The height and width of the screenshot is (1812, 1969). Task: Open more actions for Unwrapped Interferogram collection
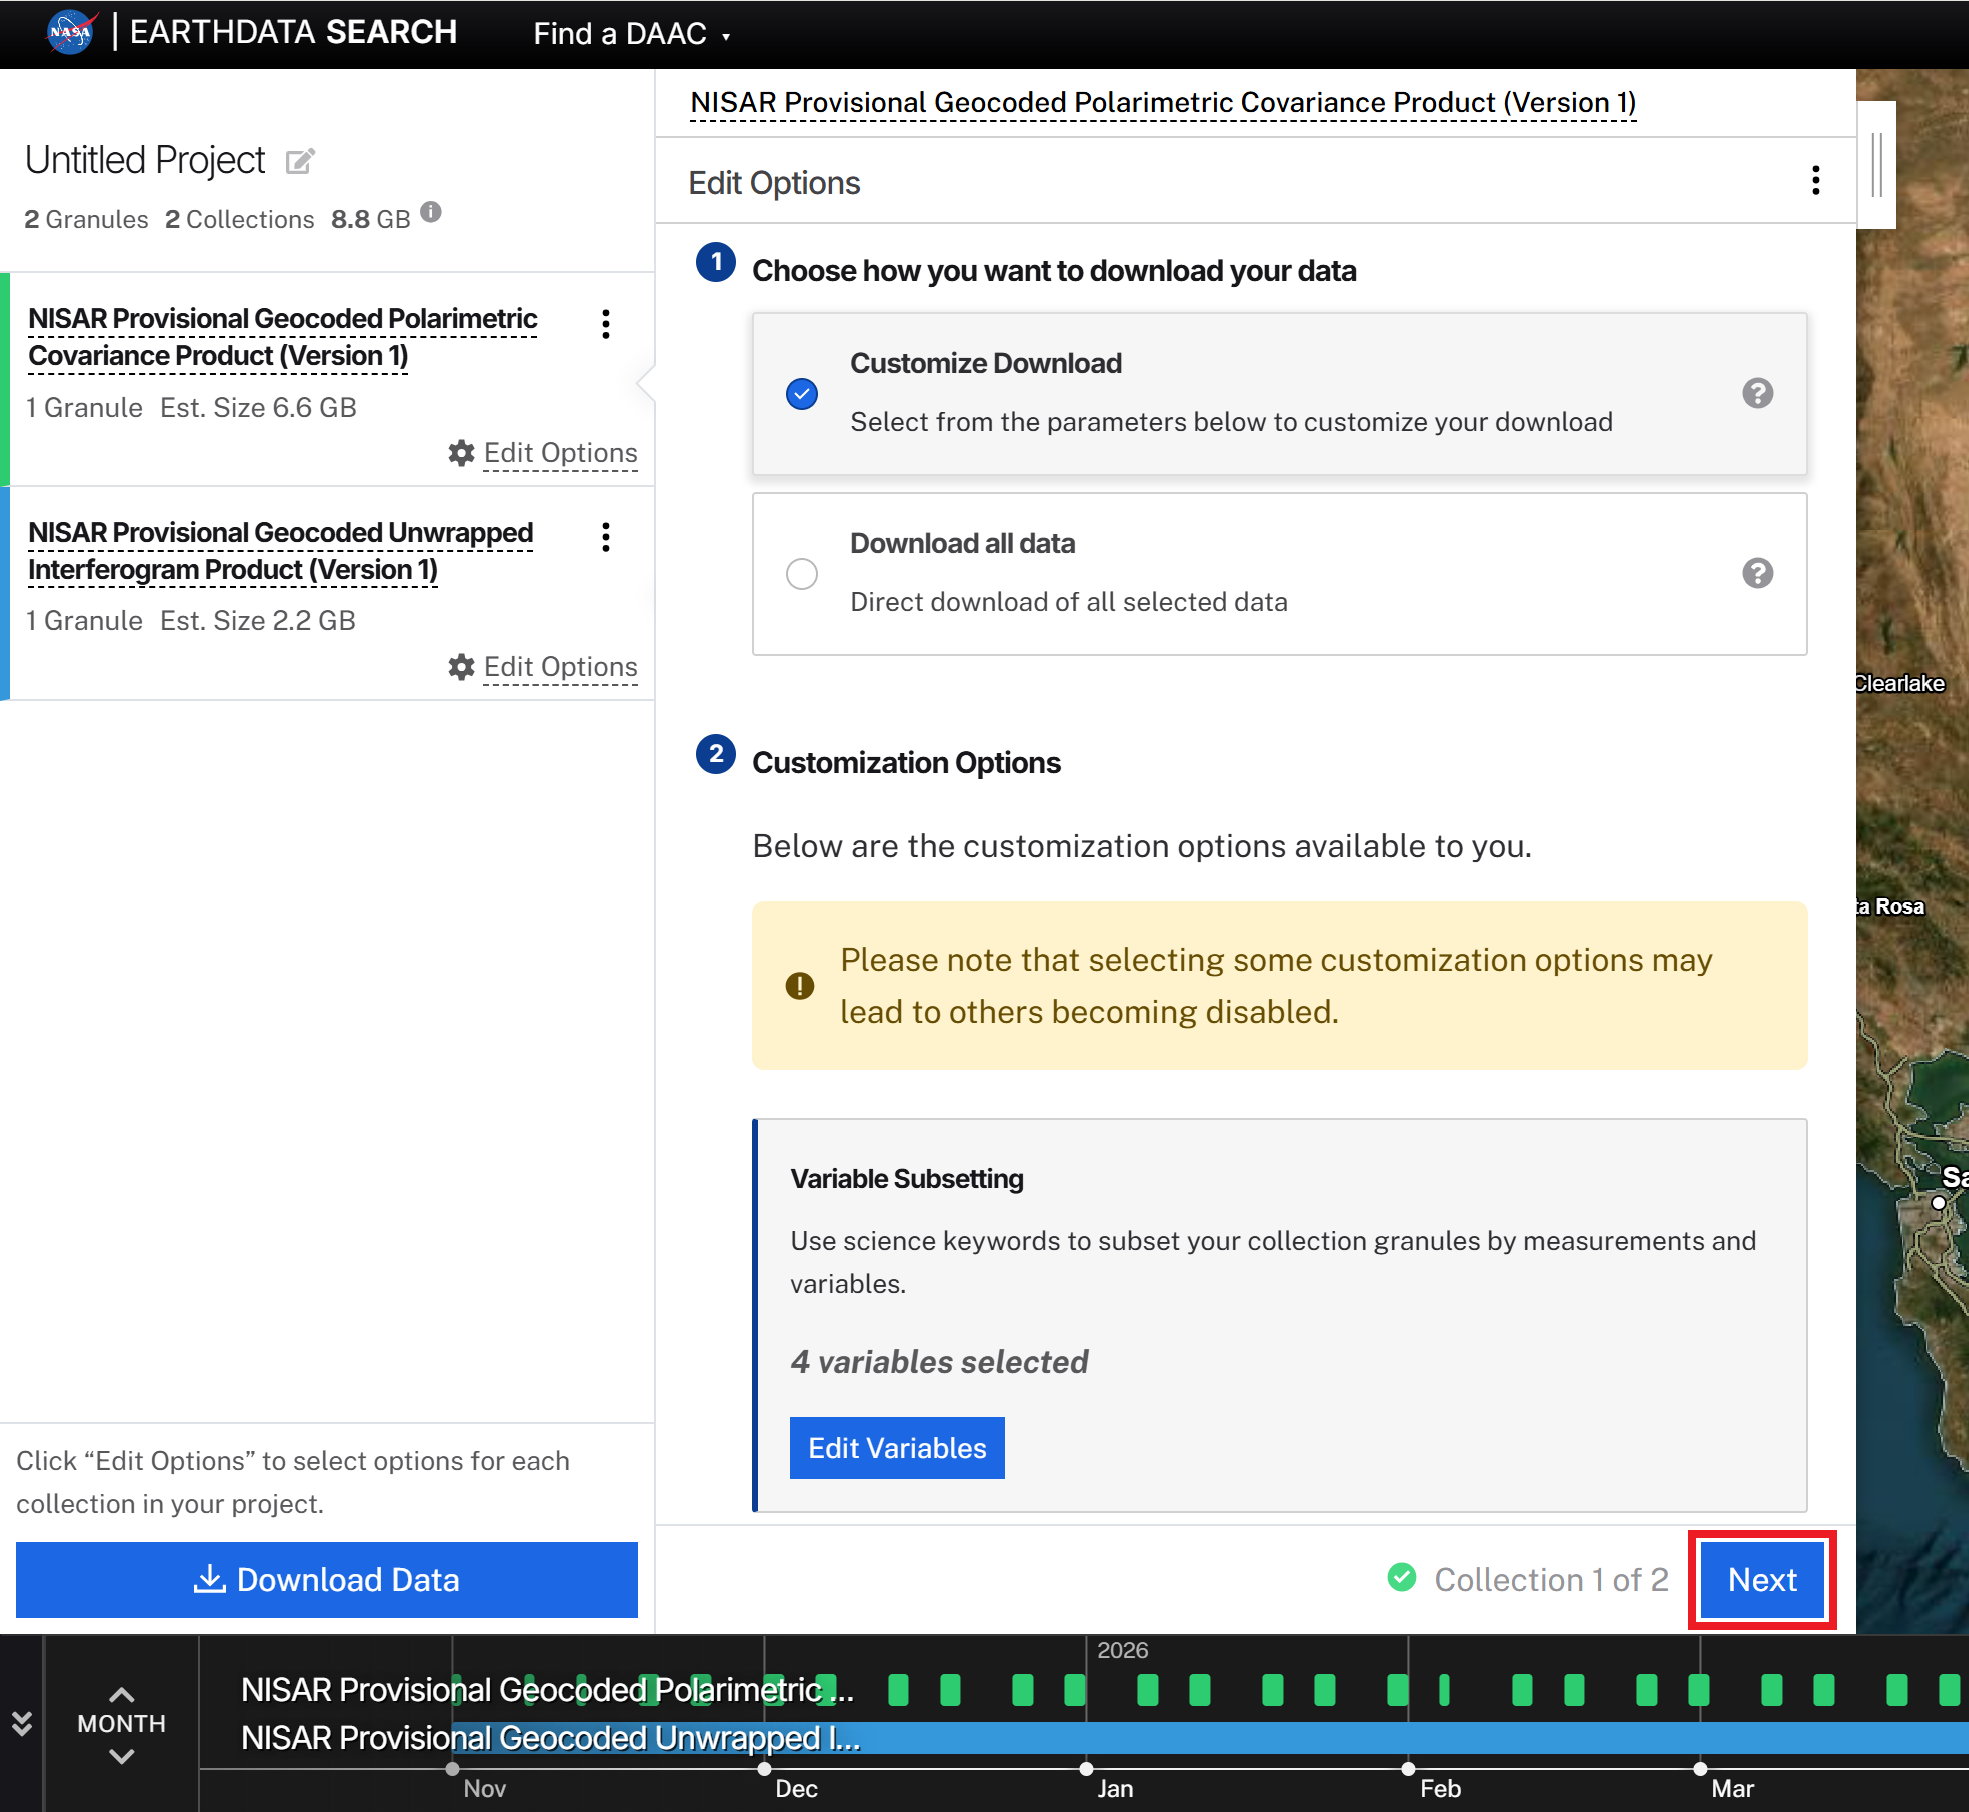606,537
